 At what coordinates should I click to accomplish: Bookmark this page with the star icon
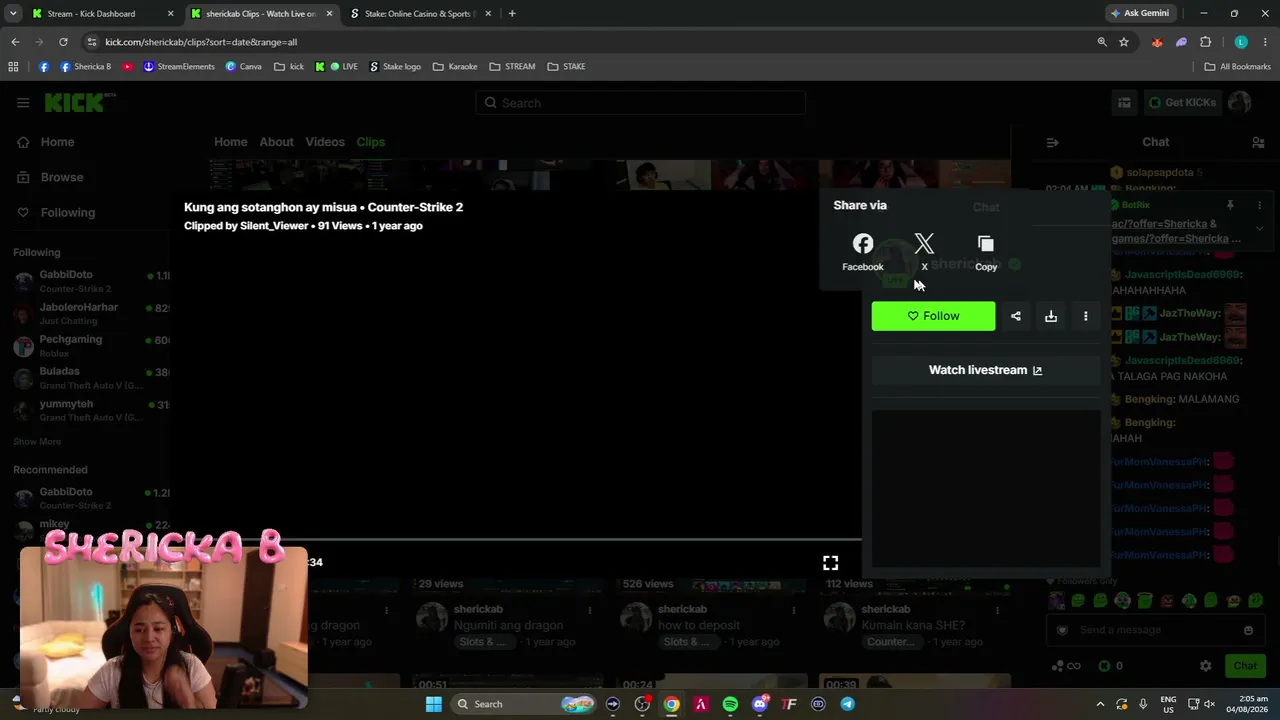tap(1124, 42)
